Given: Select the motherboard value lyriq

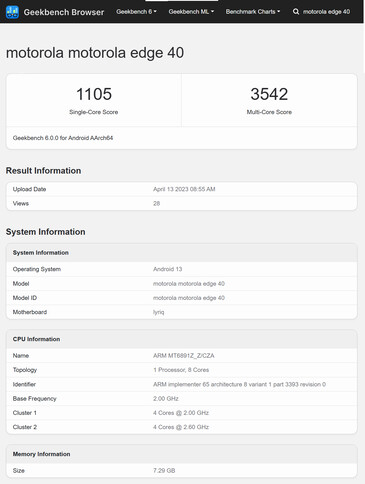Looking at the screenshot, I should [x=158, y=312].
